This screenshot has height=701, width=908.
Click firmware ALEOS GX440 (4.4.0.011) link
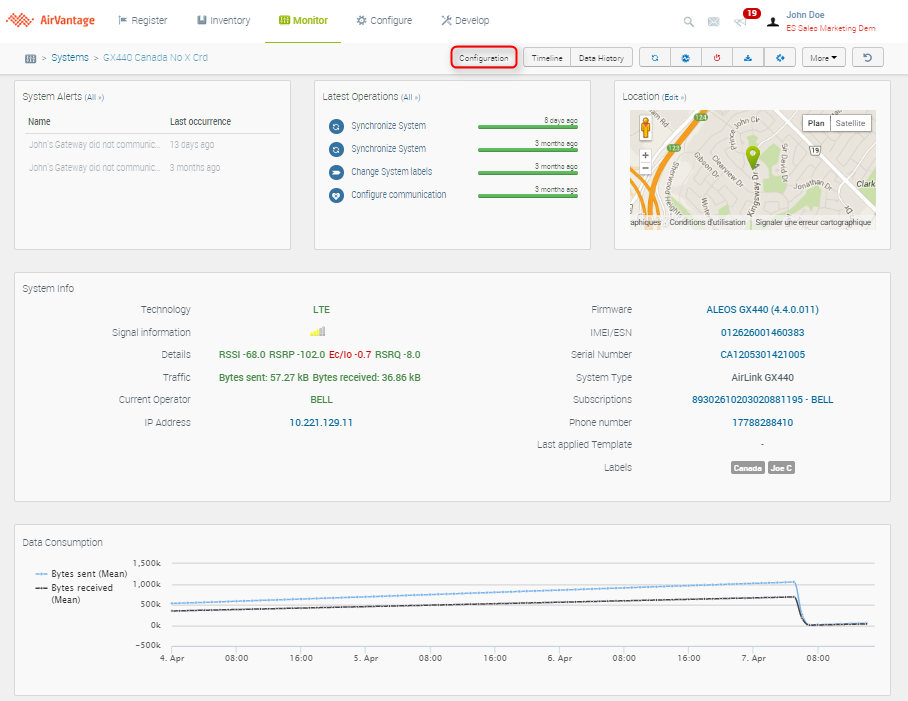click(x=762, y=310)
